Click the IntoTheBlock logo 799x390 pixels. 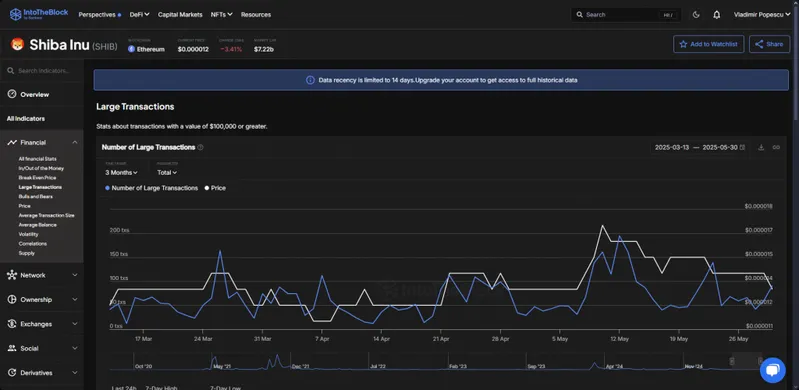point(39,14)
